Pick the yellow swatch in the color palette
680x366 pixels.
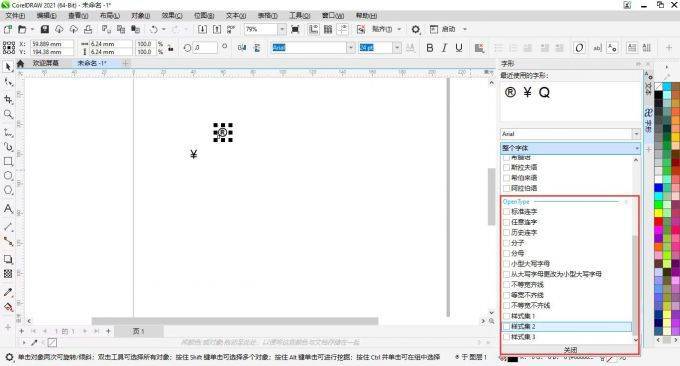(x=658, y=212)
